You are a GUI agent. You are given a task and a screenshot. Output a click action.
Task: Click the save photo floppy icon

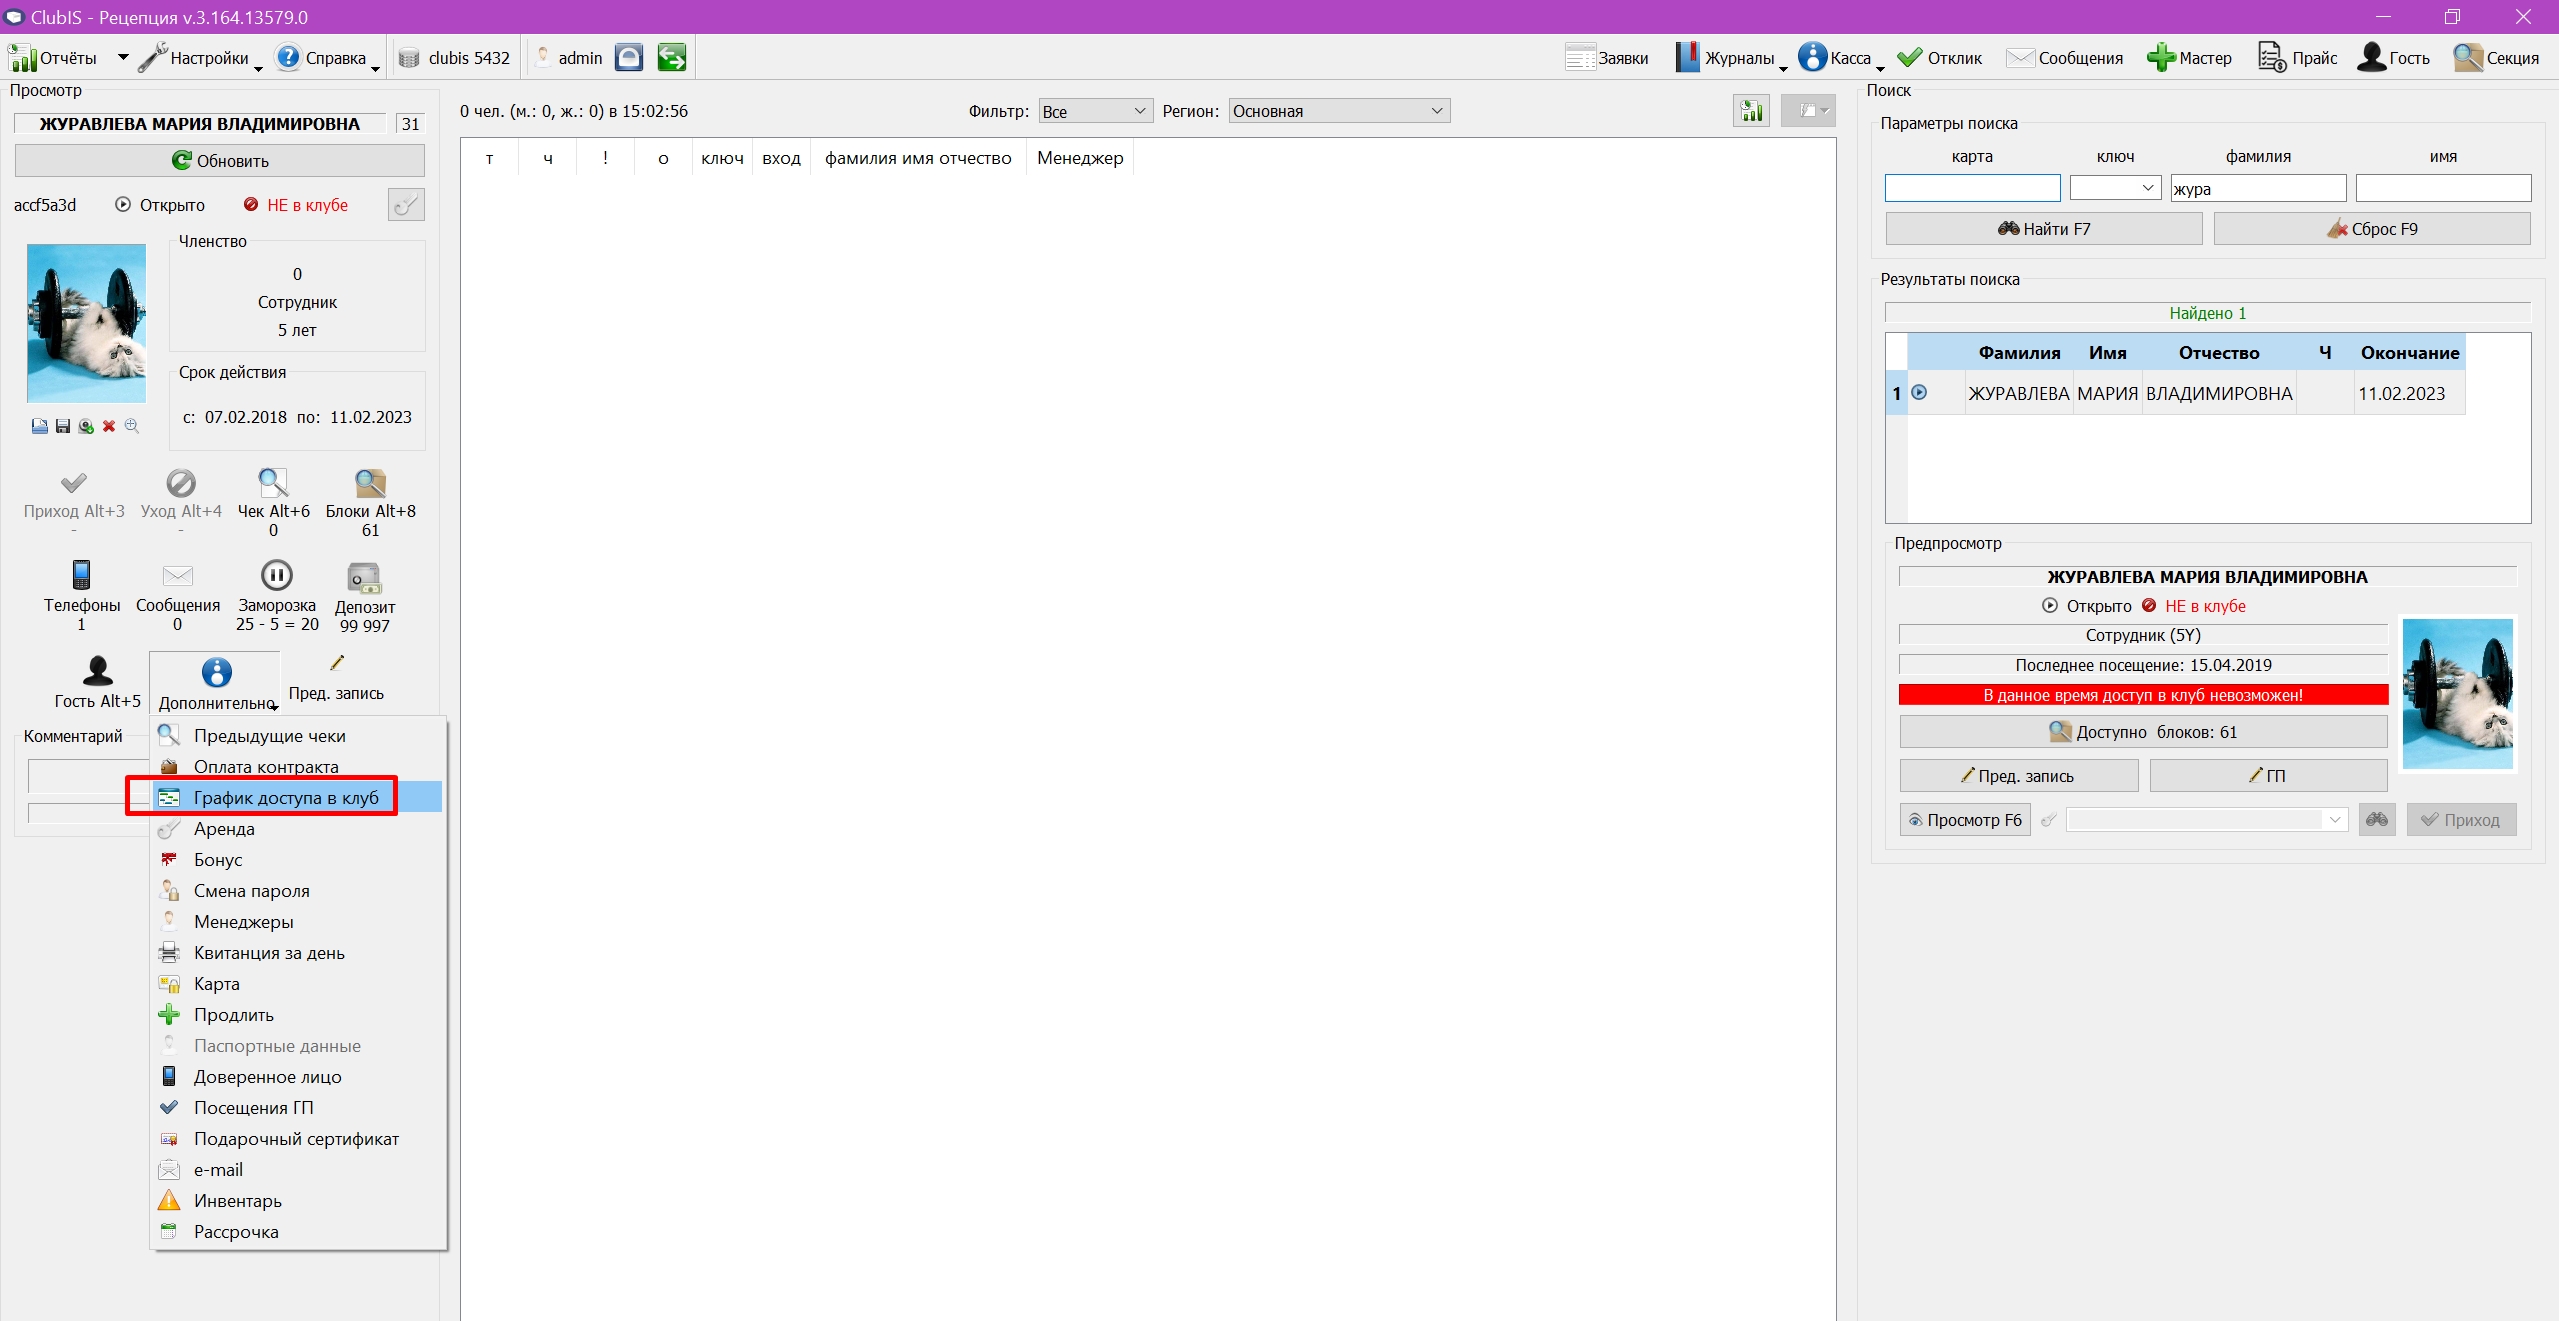tap(63, 426)
